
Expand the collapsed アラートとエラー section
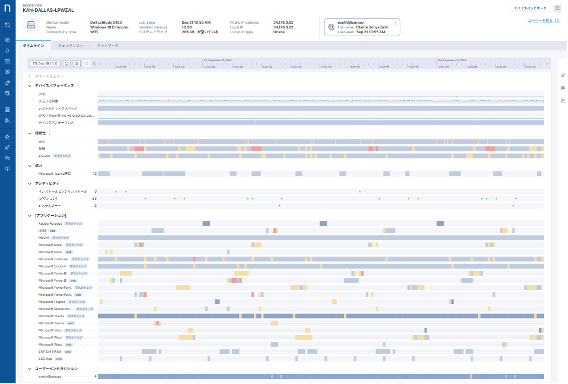30,76
